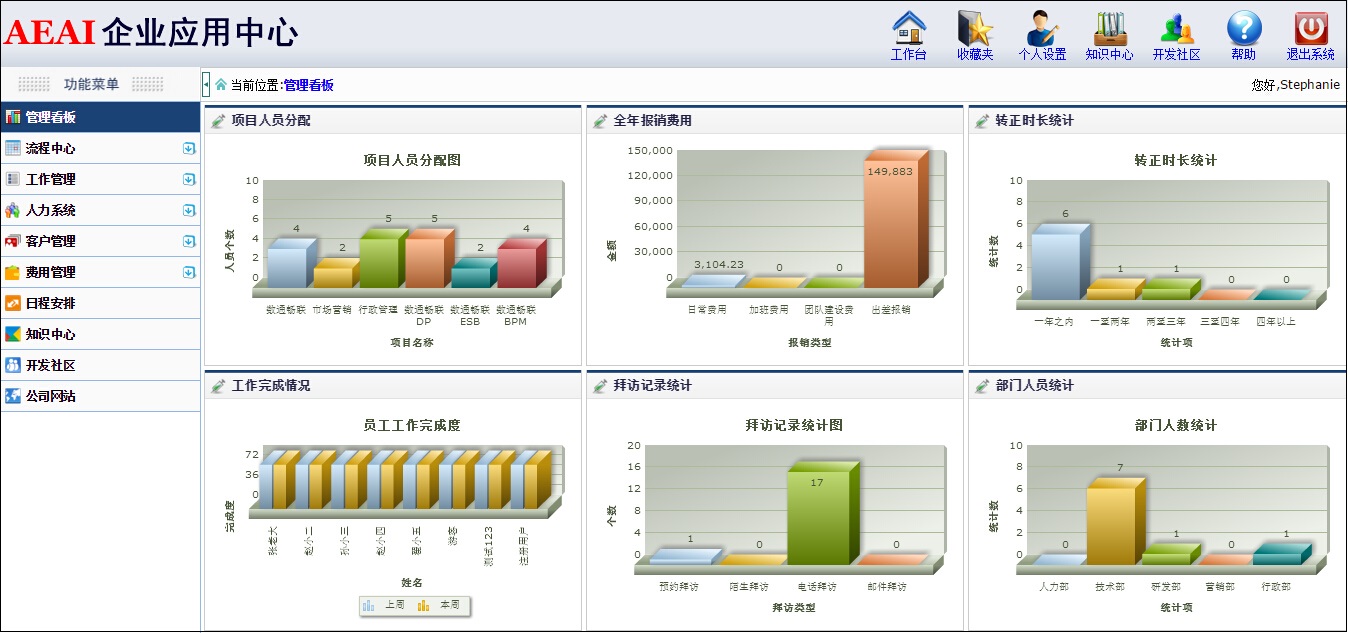Expand the 费用管理 dropdown arrow
Image resolution: width=1348 pixels, height=633 pixels.
click(188, 272)
